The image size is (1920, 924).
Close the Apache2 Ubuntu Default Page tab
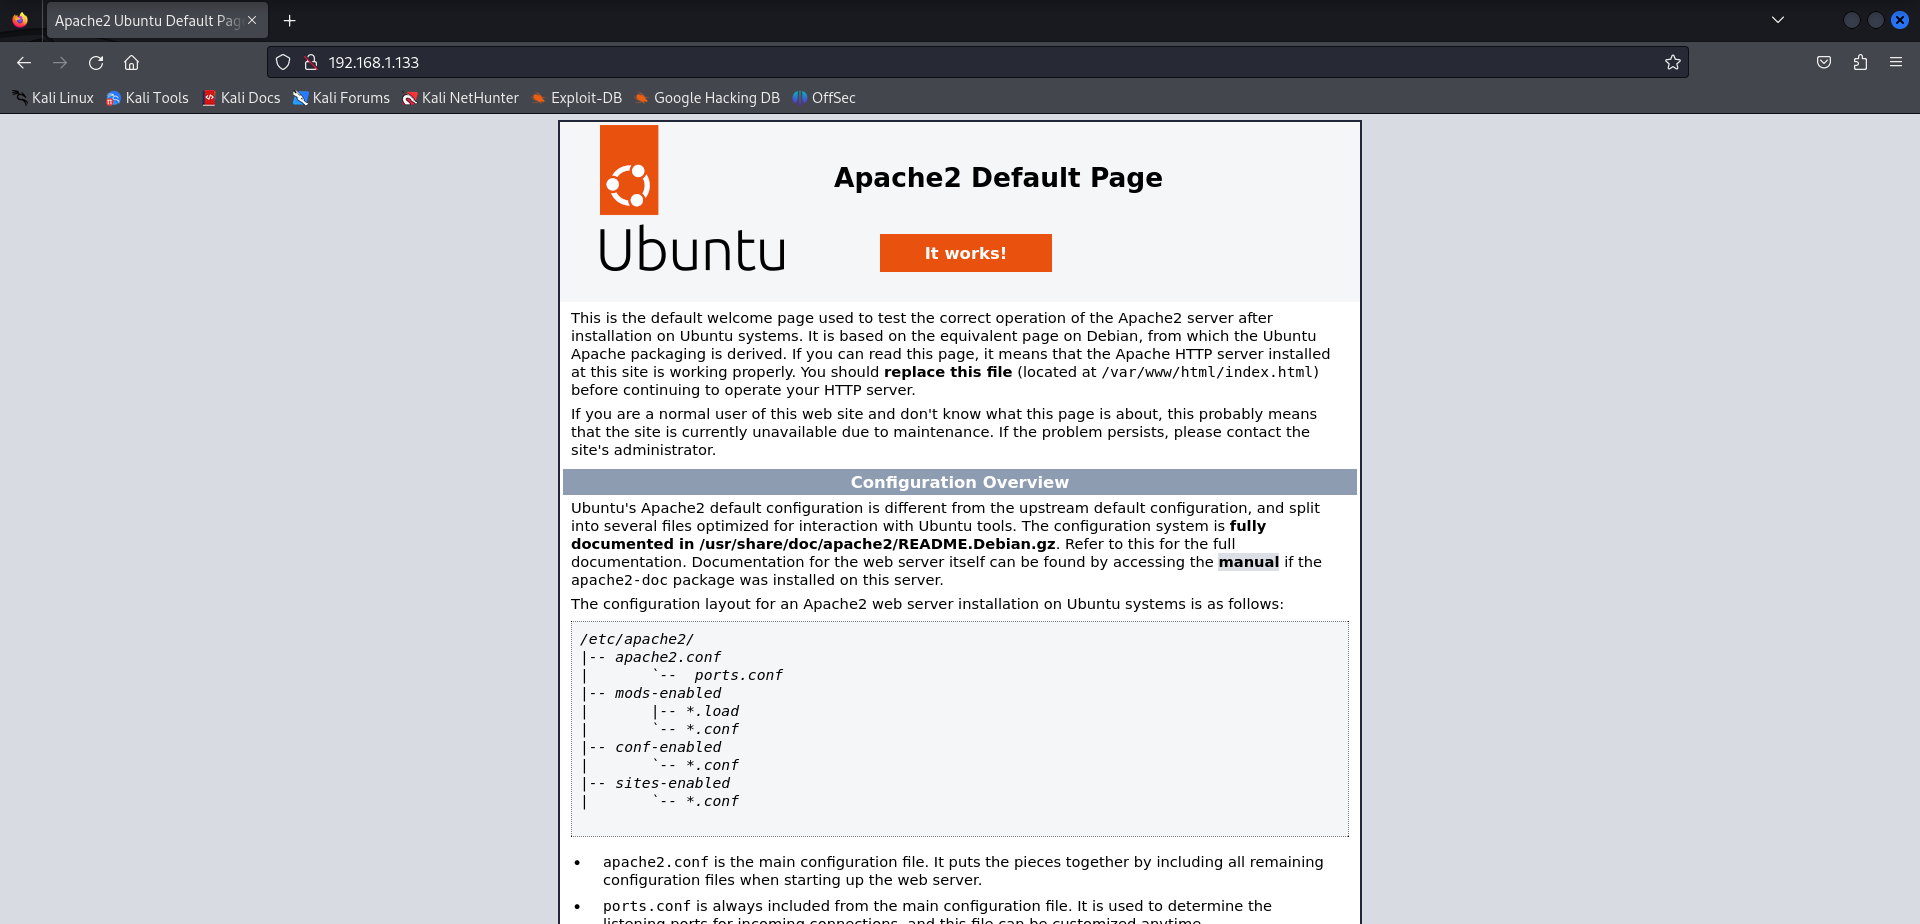coord(252,20)
